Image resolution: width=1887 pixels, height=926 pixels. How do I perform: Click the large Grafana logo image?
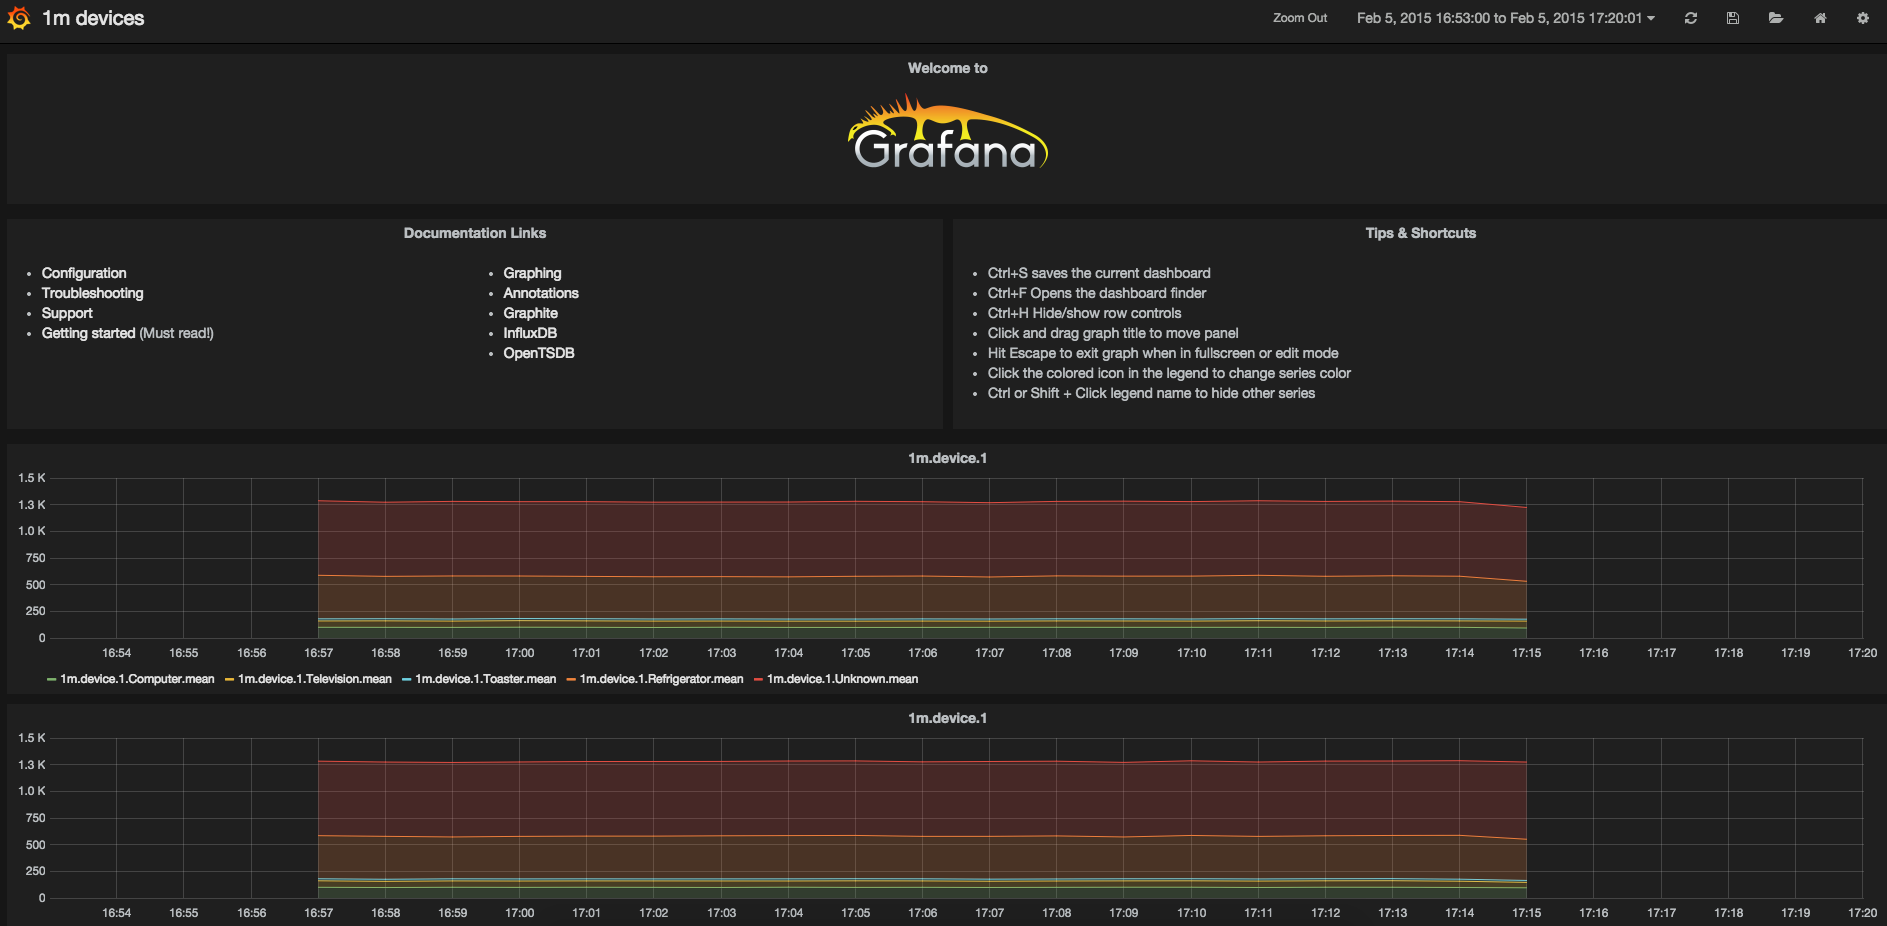(948, 133)
